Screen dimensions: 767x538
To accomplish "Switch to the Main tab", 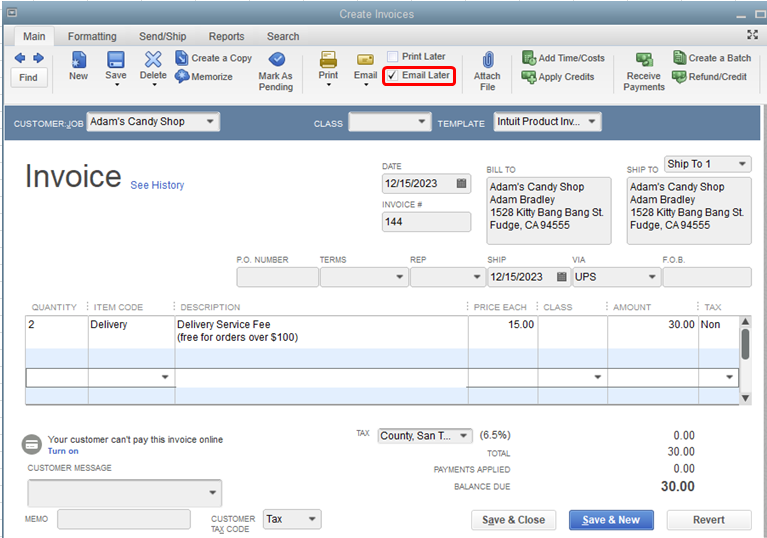I will 34,36.
